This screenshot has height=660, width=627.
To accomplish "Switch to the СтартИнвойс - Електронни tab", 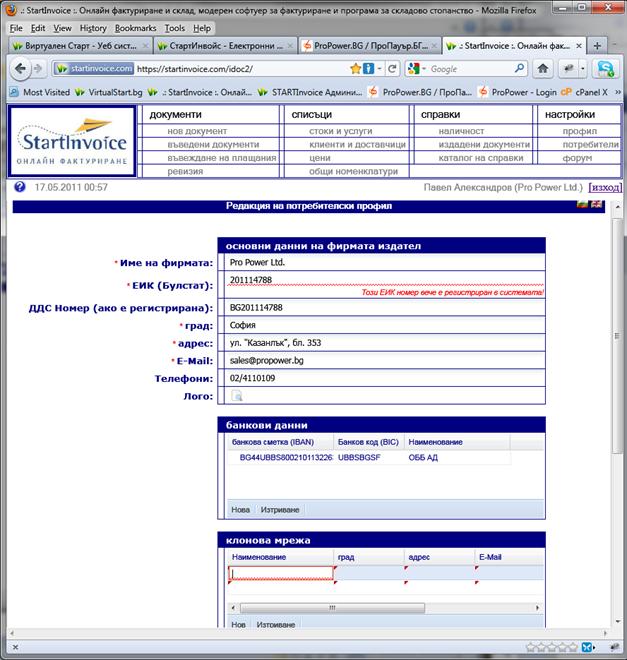I will 225,45.
